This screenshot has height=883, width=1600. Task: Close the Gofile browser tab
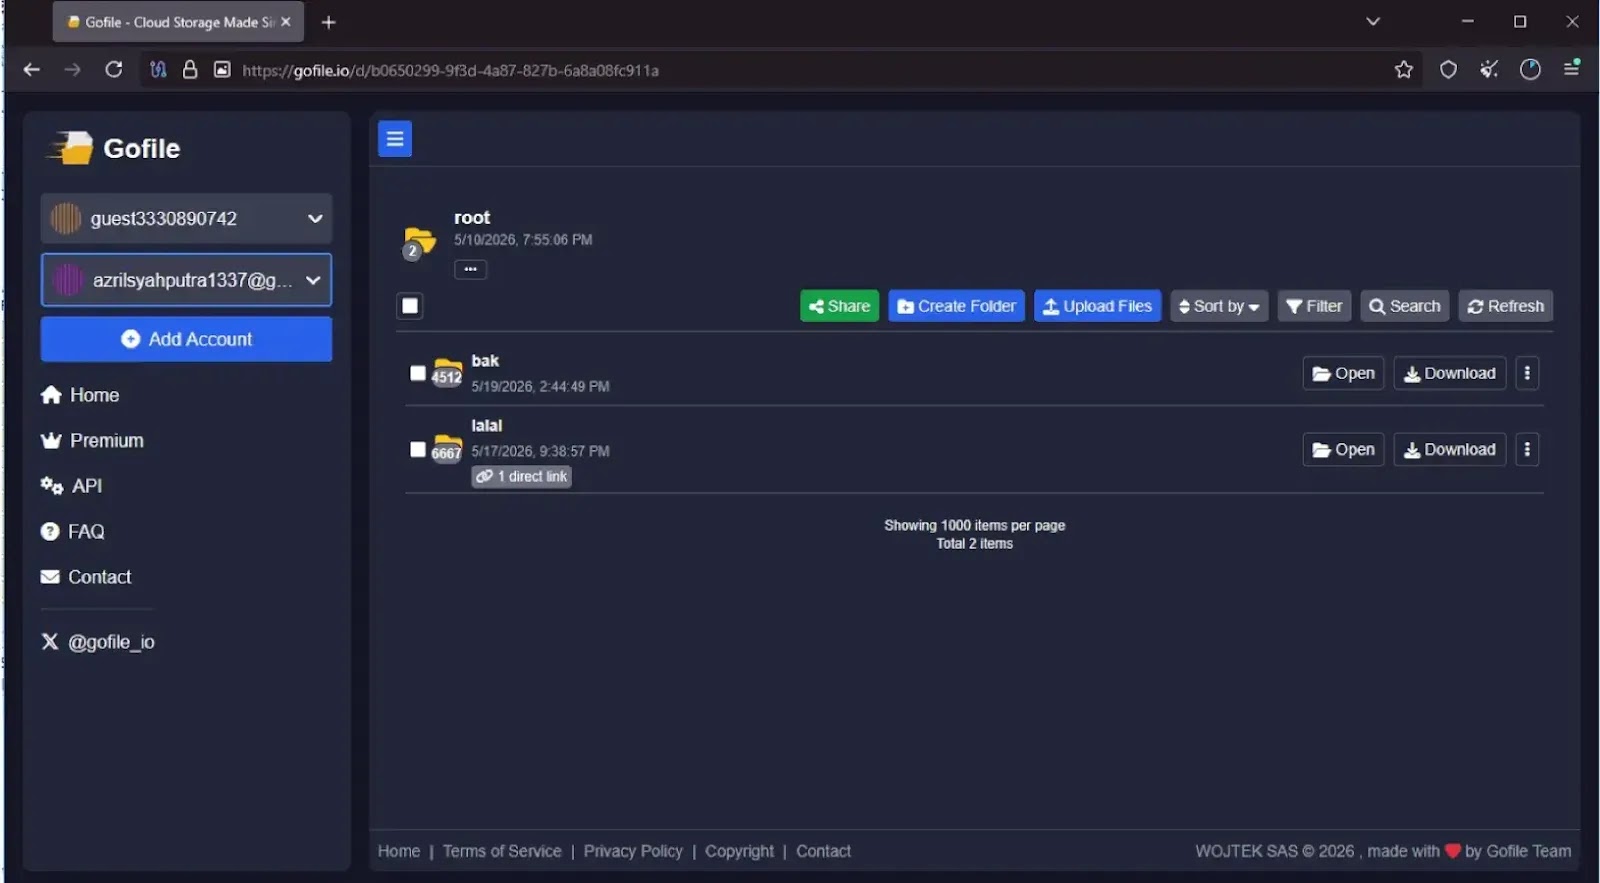pyautogui.click(x=286, y=22)
